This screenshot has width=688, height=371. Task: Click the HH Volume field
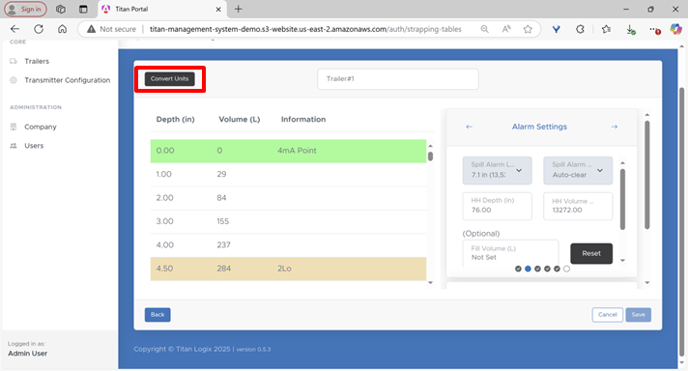[578, 206]
